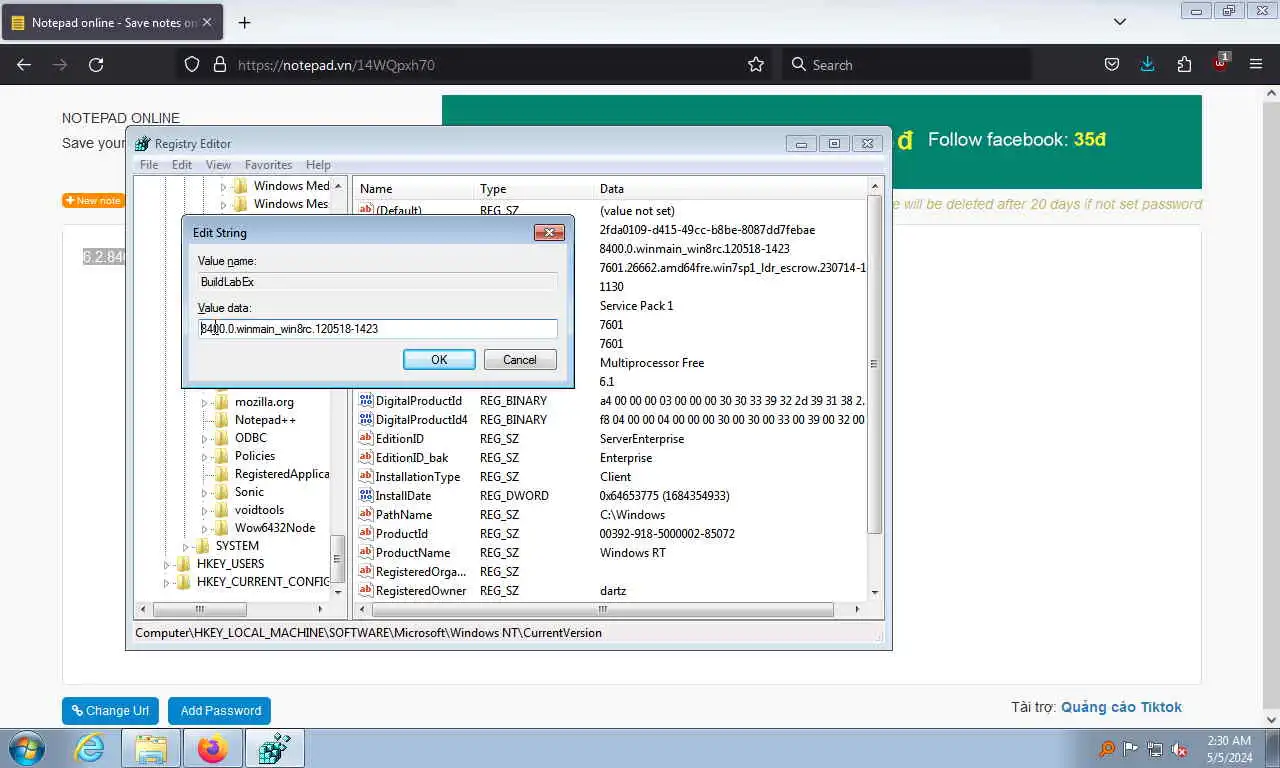This screenshot has height=768, width=1280.
Task: Open the extensions puzzle icon
Action: (x=1184, y=64)
